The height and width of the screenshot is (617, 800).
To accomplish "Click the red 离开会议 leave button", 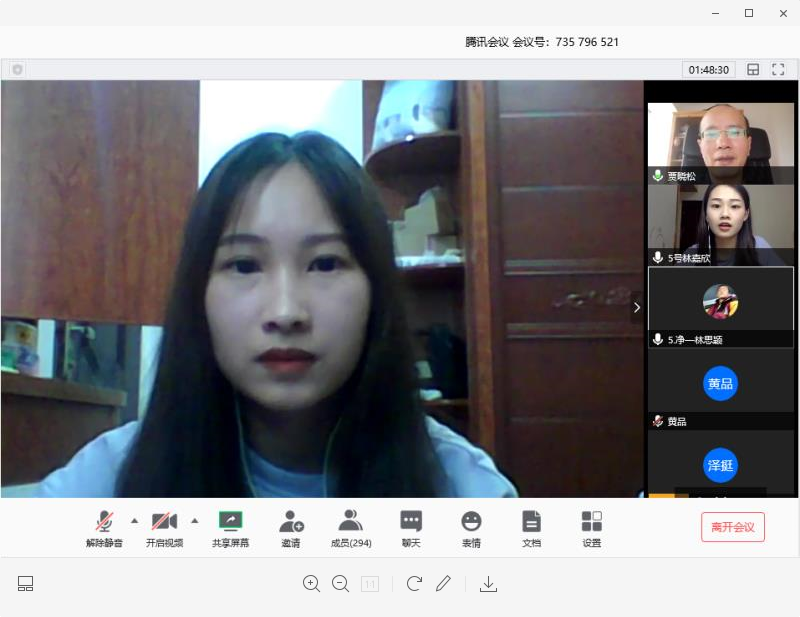I will 733,527.
